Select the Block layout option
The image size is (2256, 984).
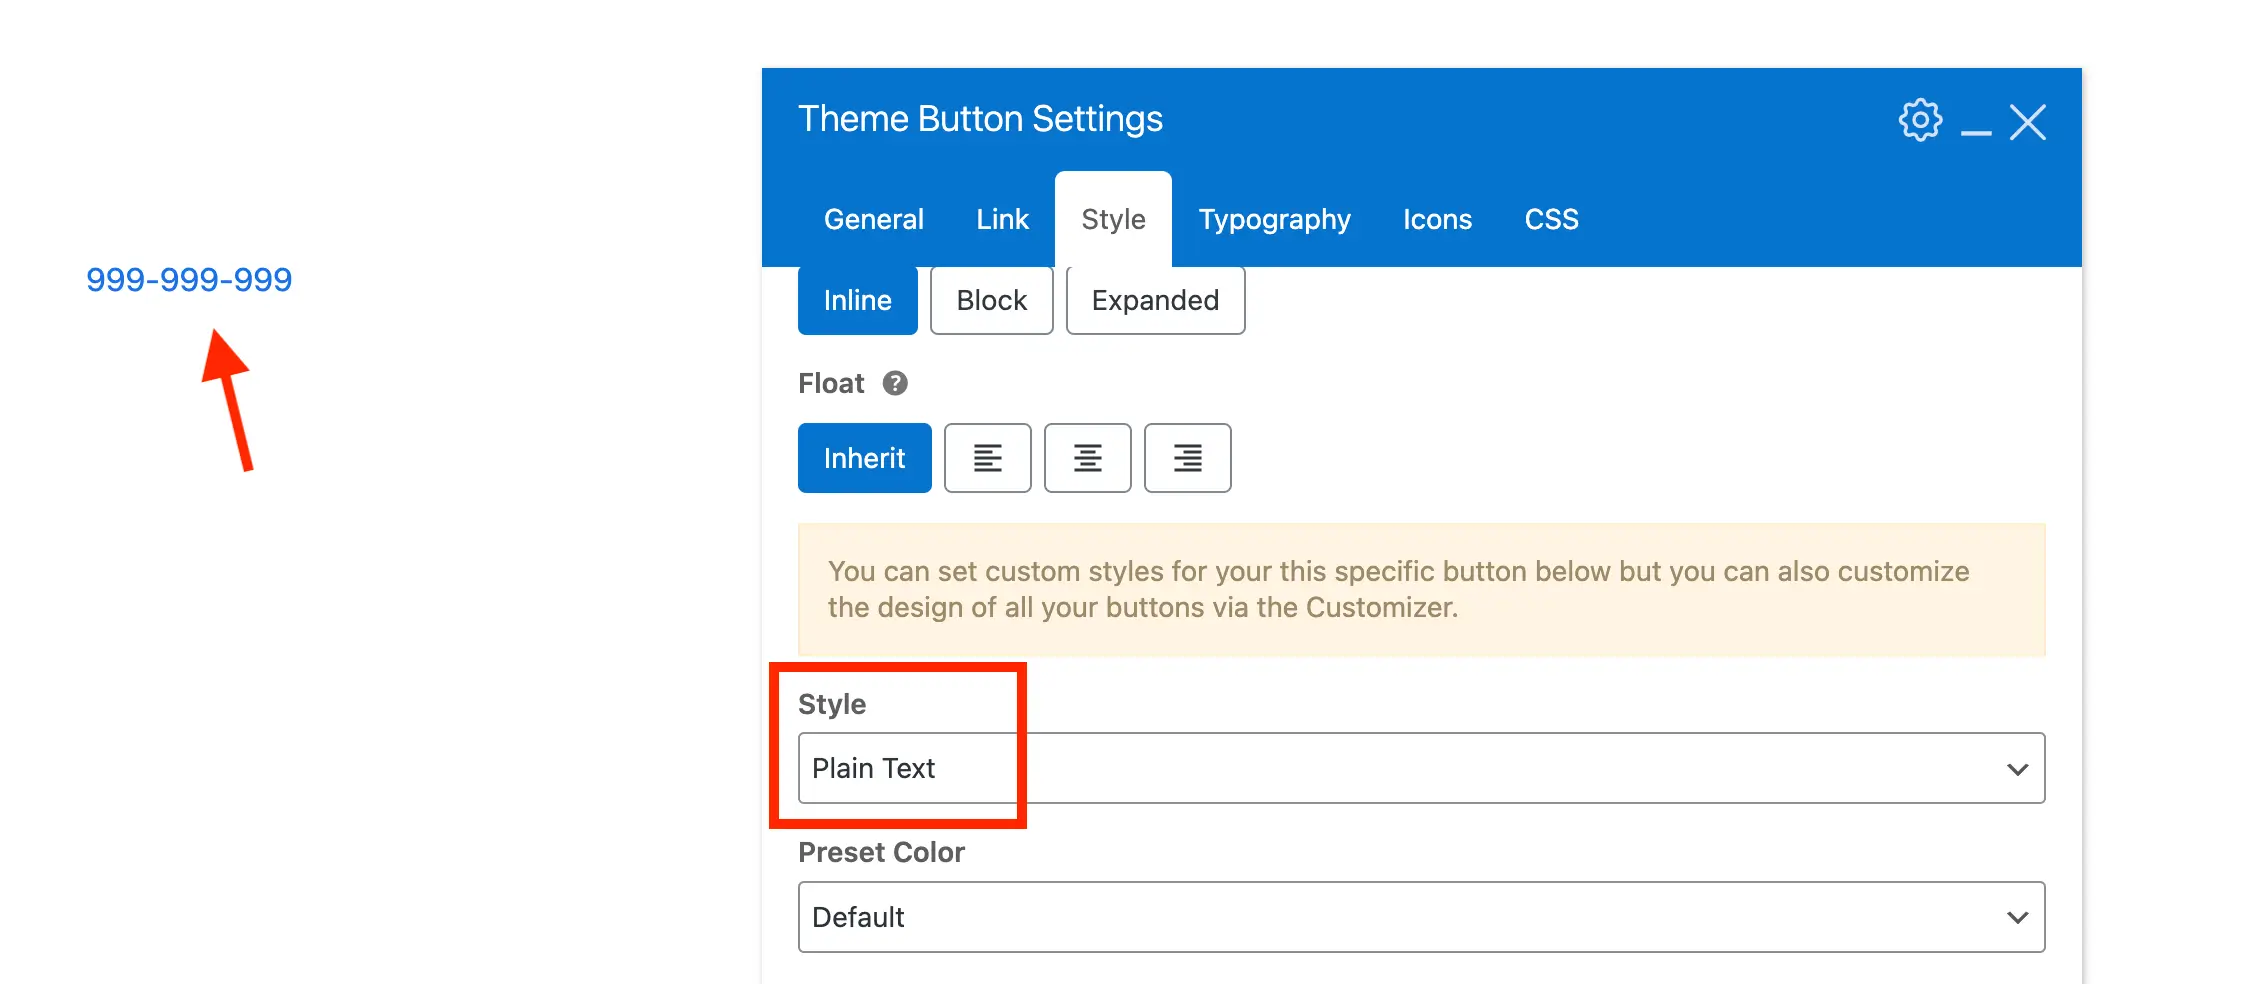coord(992,300)
